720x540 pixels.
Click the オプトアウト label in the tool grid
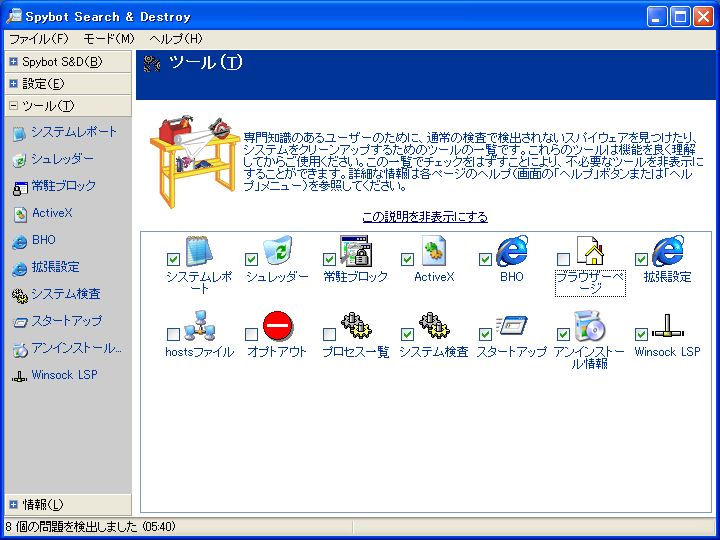277,352
